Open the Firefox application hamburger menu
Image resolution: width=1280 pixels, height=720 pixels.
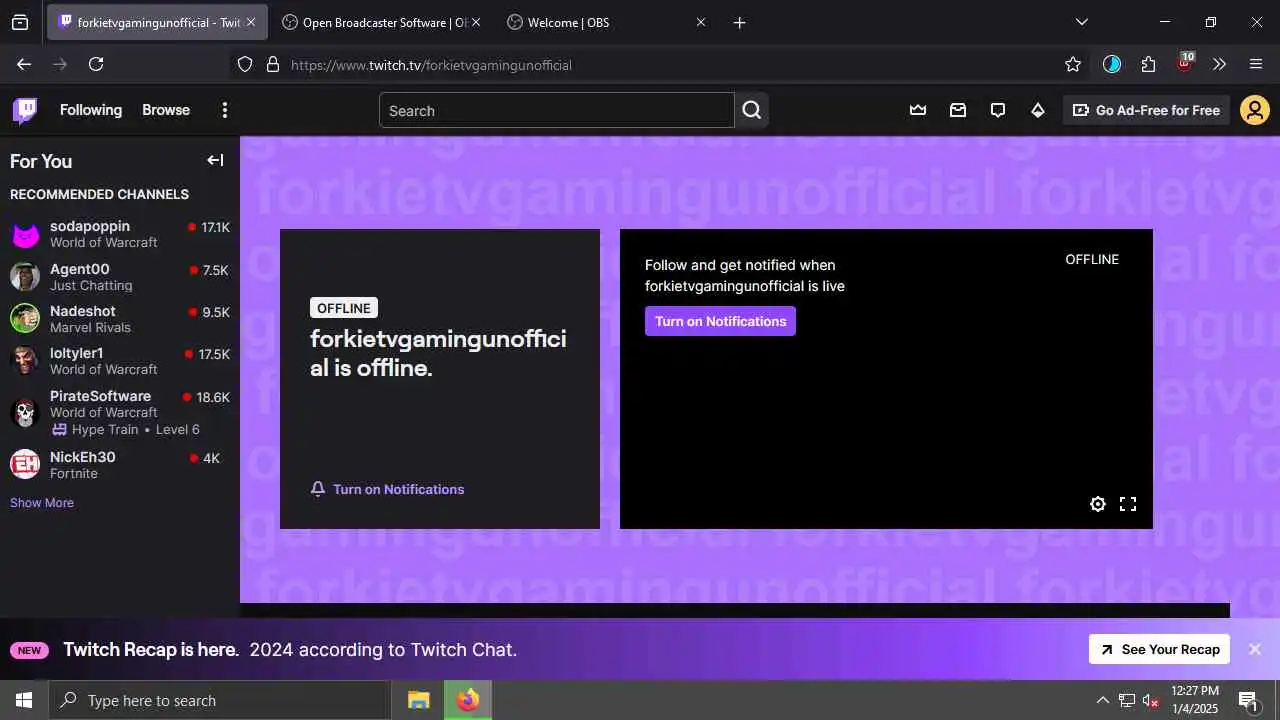1256,64
